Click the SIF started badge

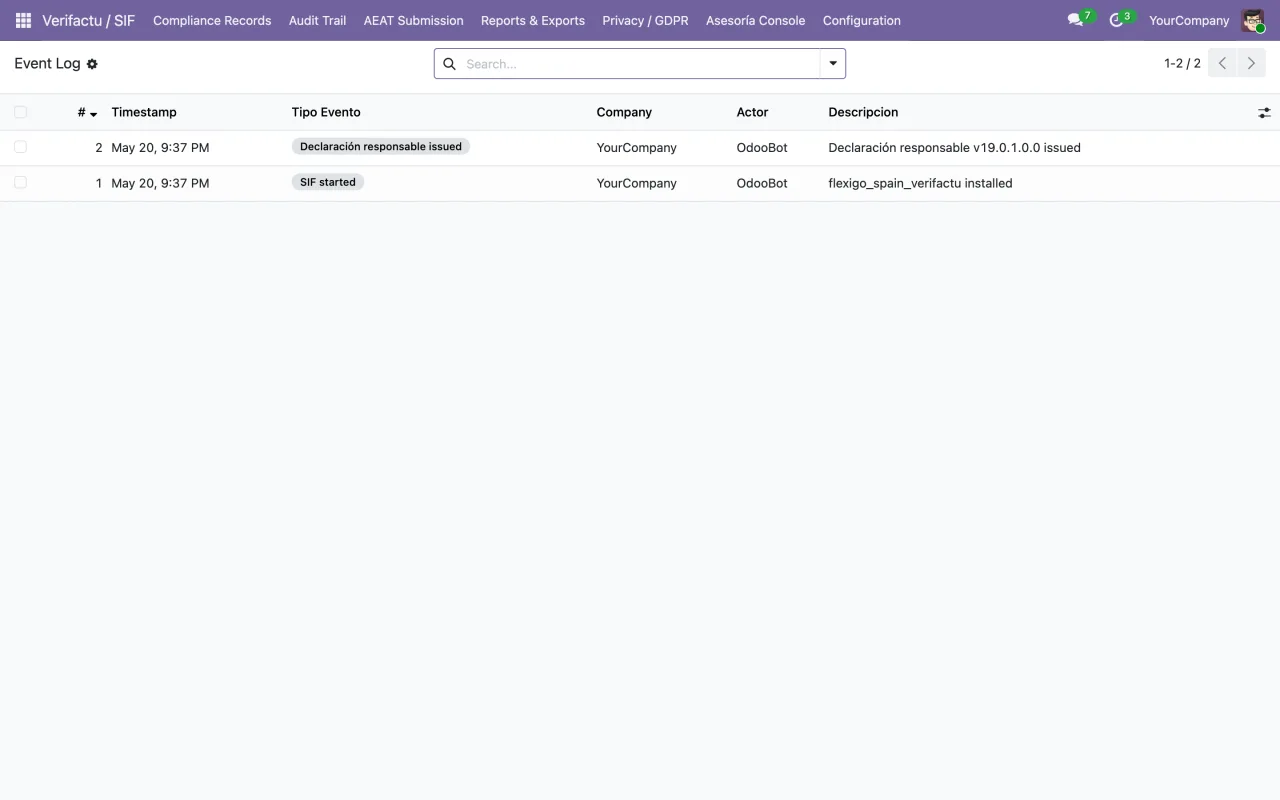(328, 182)
